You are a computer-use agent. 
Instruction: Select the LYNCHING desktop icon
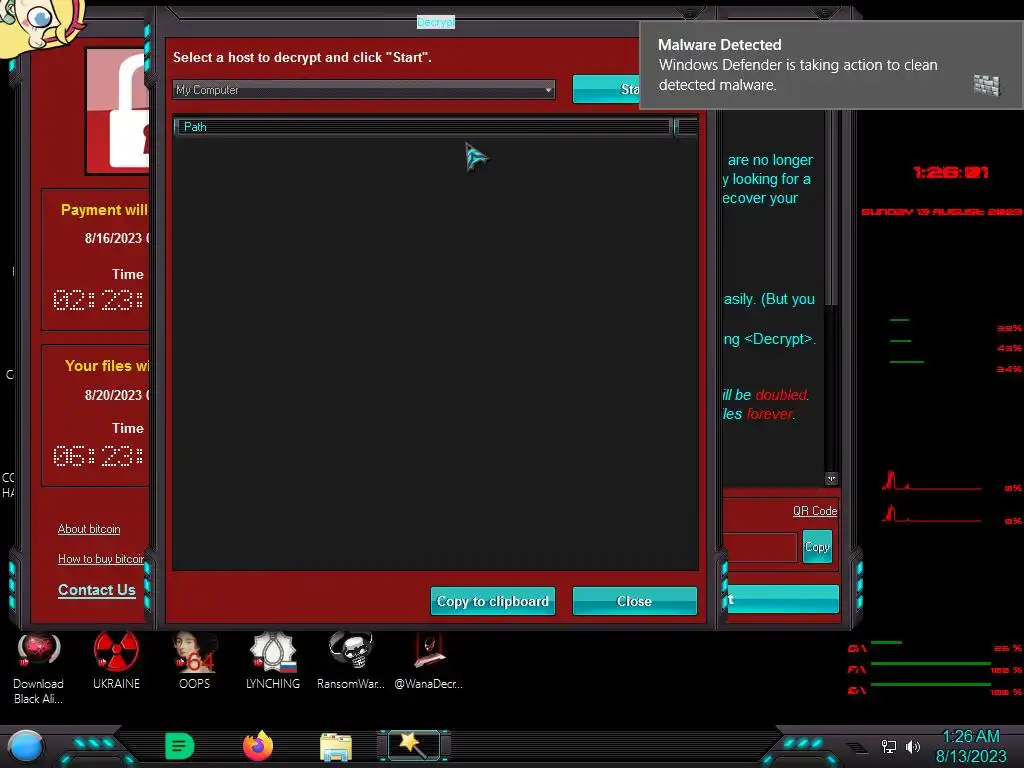[273, 661]
